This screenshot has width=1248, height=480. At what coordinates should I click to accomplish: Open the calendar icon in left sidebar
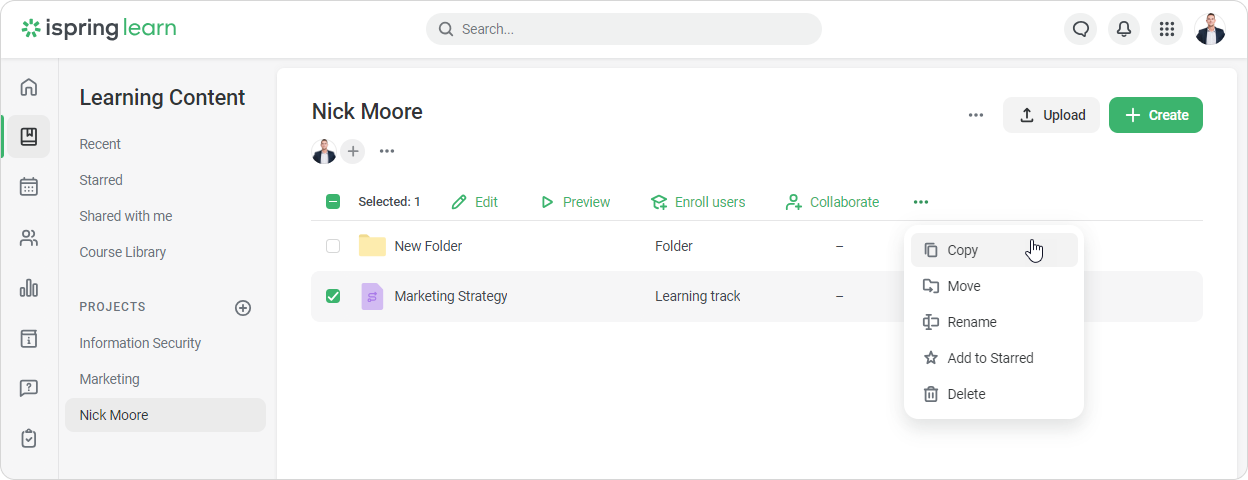(x=29, y=187)
